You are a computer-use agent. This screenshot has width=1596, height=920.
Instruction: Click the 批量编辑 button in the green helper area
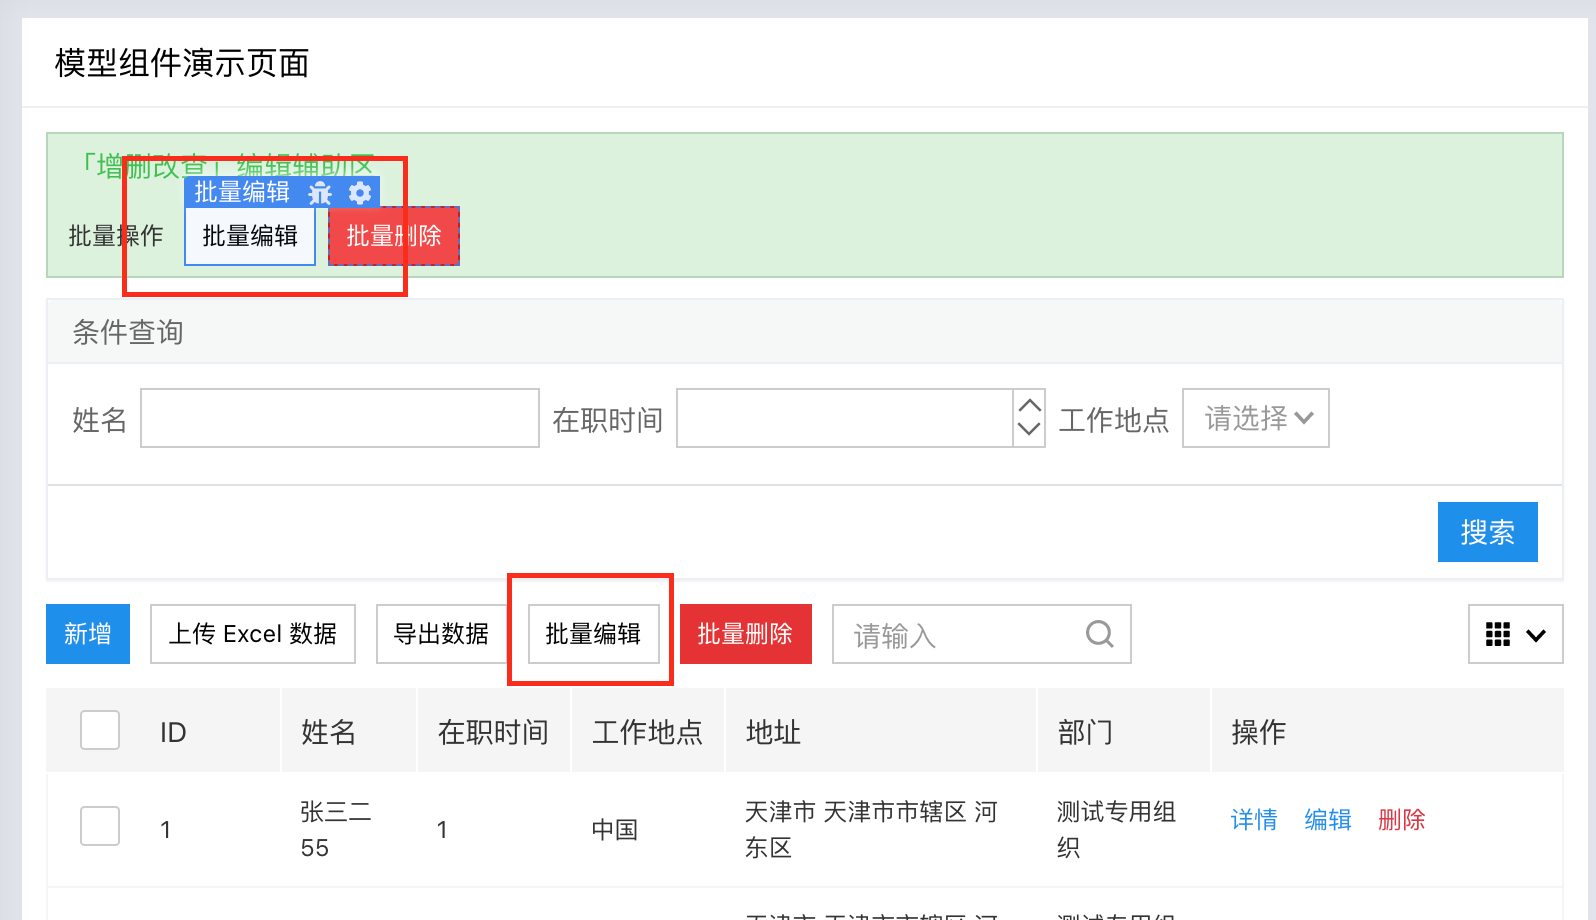[x=250, y=236]
